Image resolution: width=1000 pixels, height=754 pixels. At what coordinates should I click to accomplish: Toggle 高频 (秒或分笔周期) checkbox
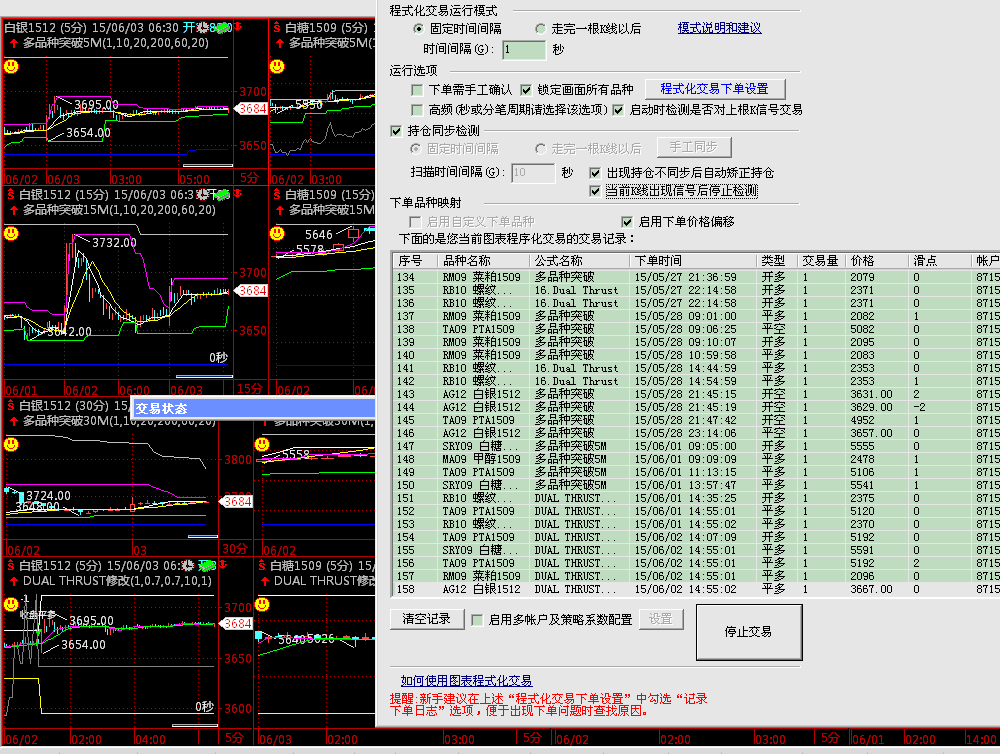417,110
